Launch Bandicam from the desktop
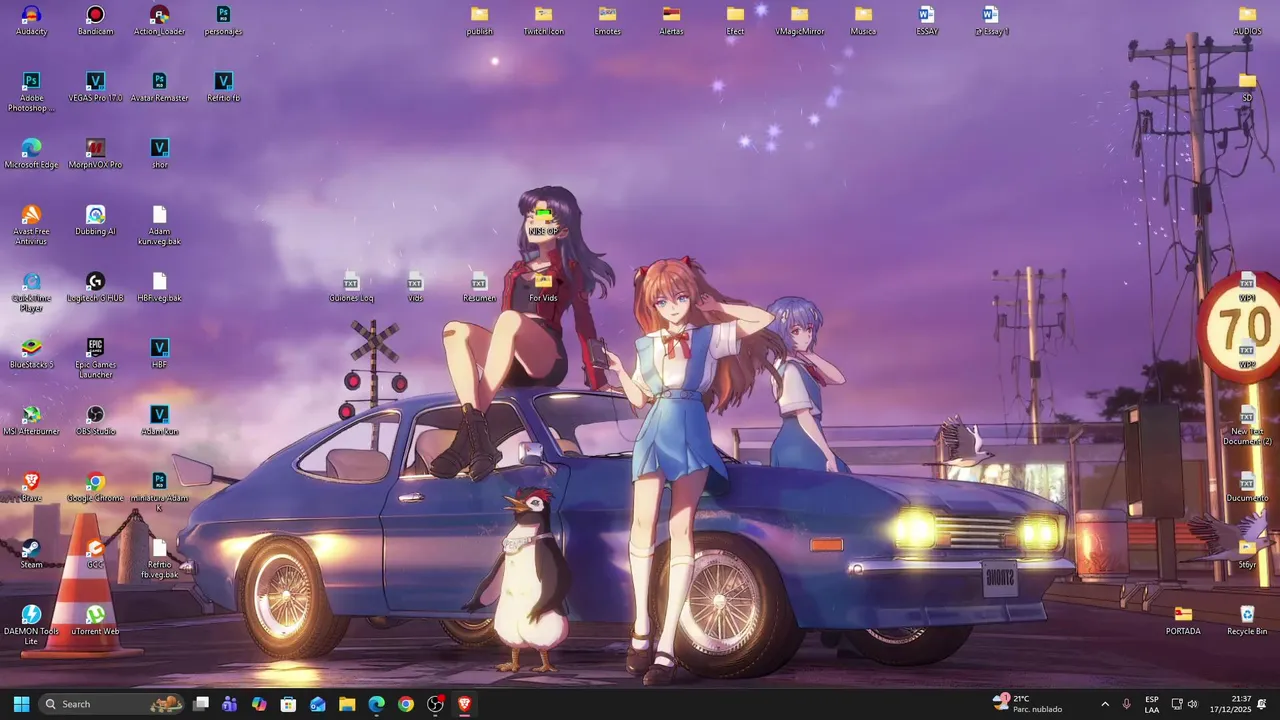1280x720 pixels. click(x=95, y=21)
